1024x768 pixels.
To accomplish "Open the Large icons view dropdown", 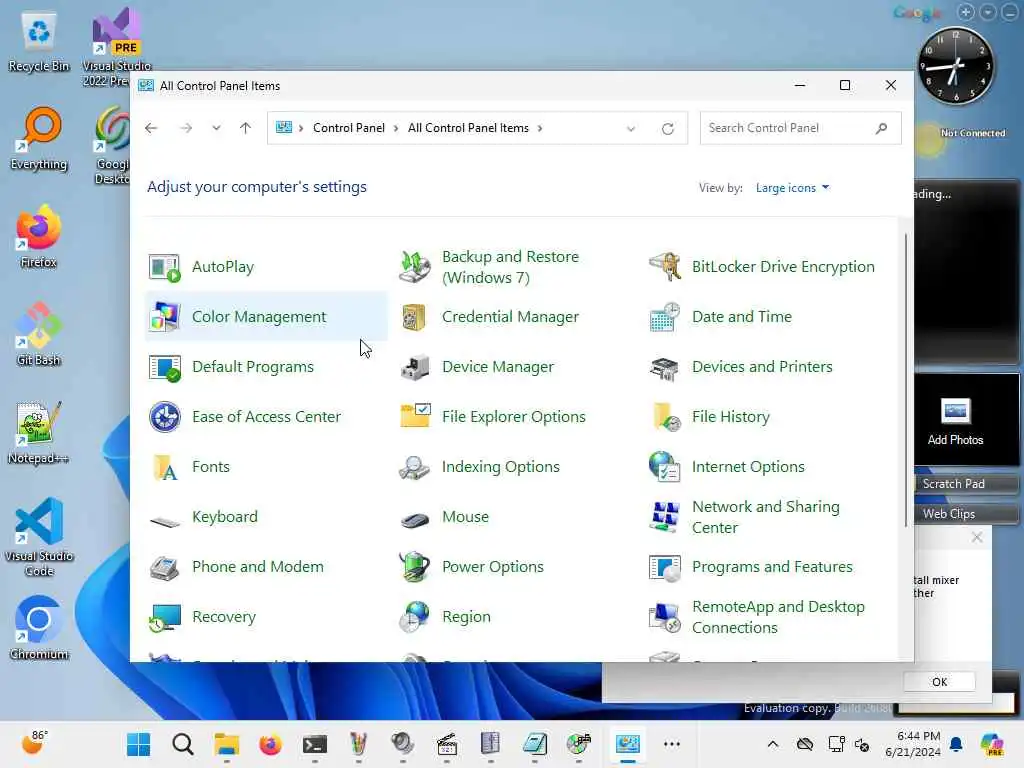I will click(792, 188).
